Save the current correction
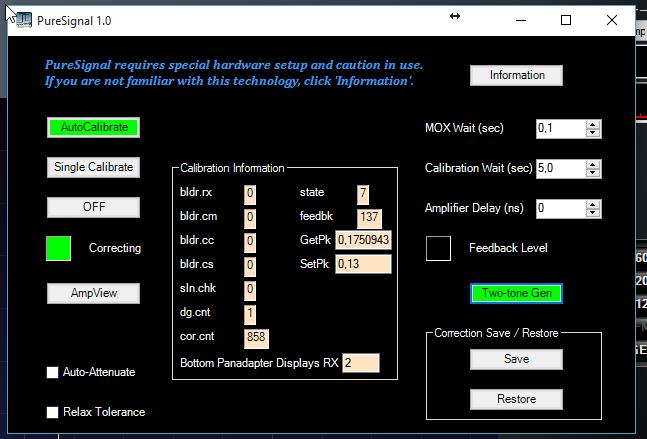 pyautogui.click(x=516, y=359)
